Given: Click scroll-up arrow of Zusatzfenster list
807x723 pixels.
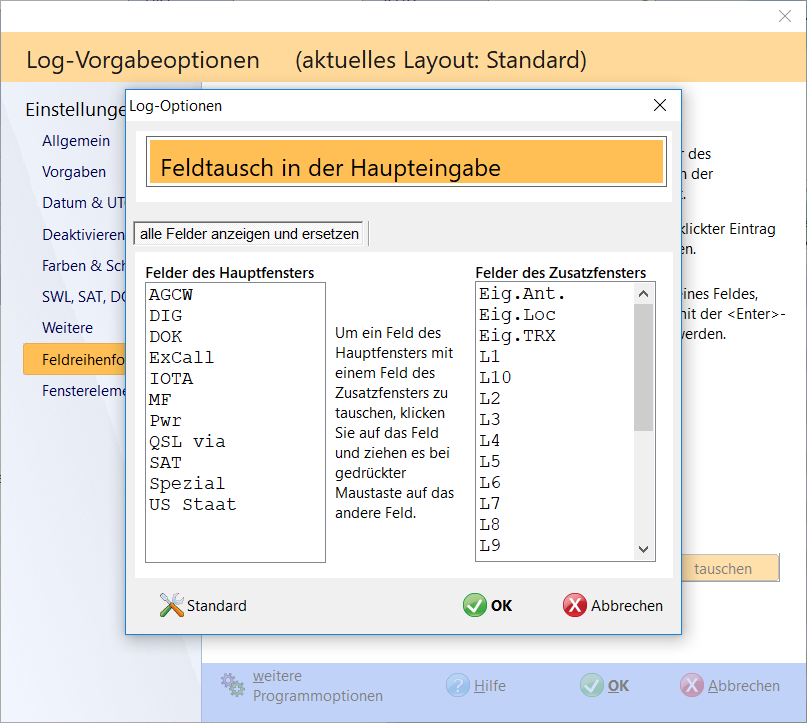Looking at the screenshot, I should [x=643, y=294].
